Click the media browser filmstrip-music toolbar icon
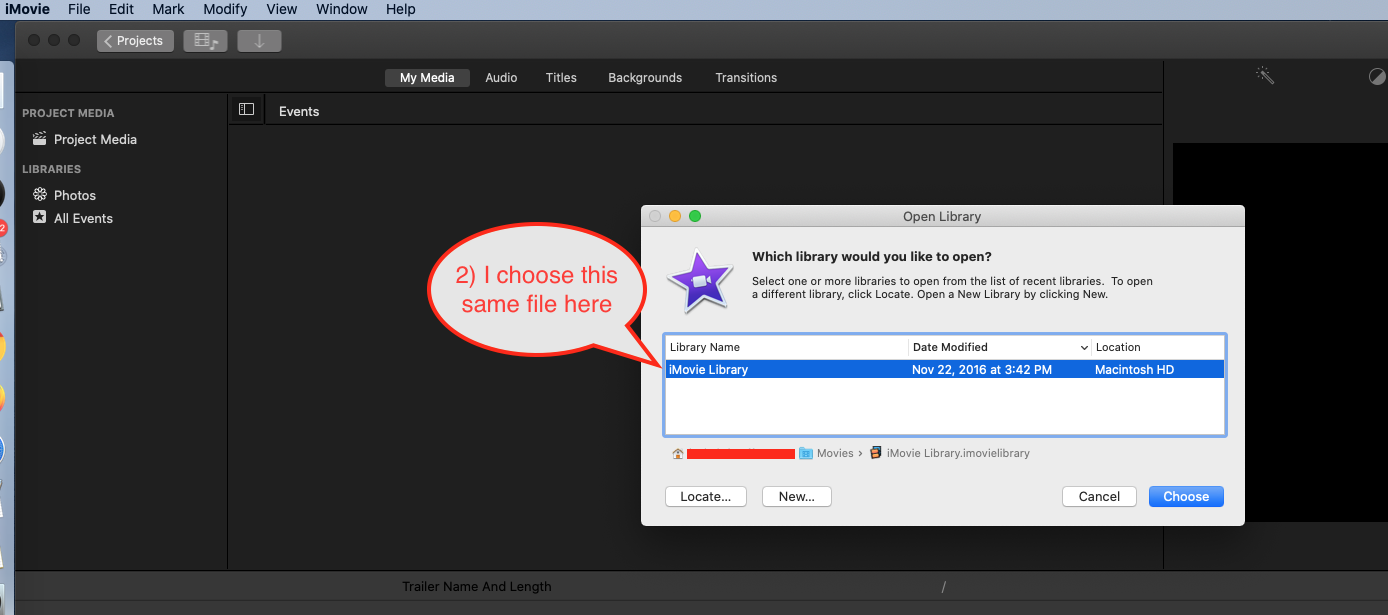 click(x=206, y=41)
